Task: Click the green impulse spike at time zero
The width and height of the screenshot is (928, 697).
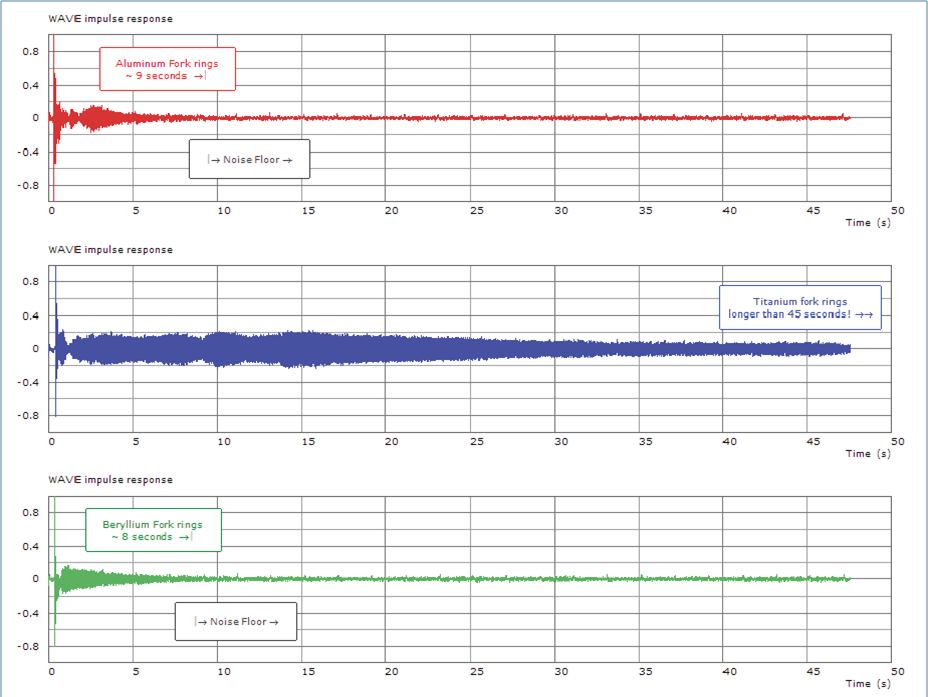Action: pos(54,572)
